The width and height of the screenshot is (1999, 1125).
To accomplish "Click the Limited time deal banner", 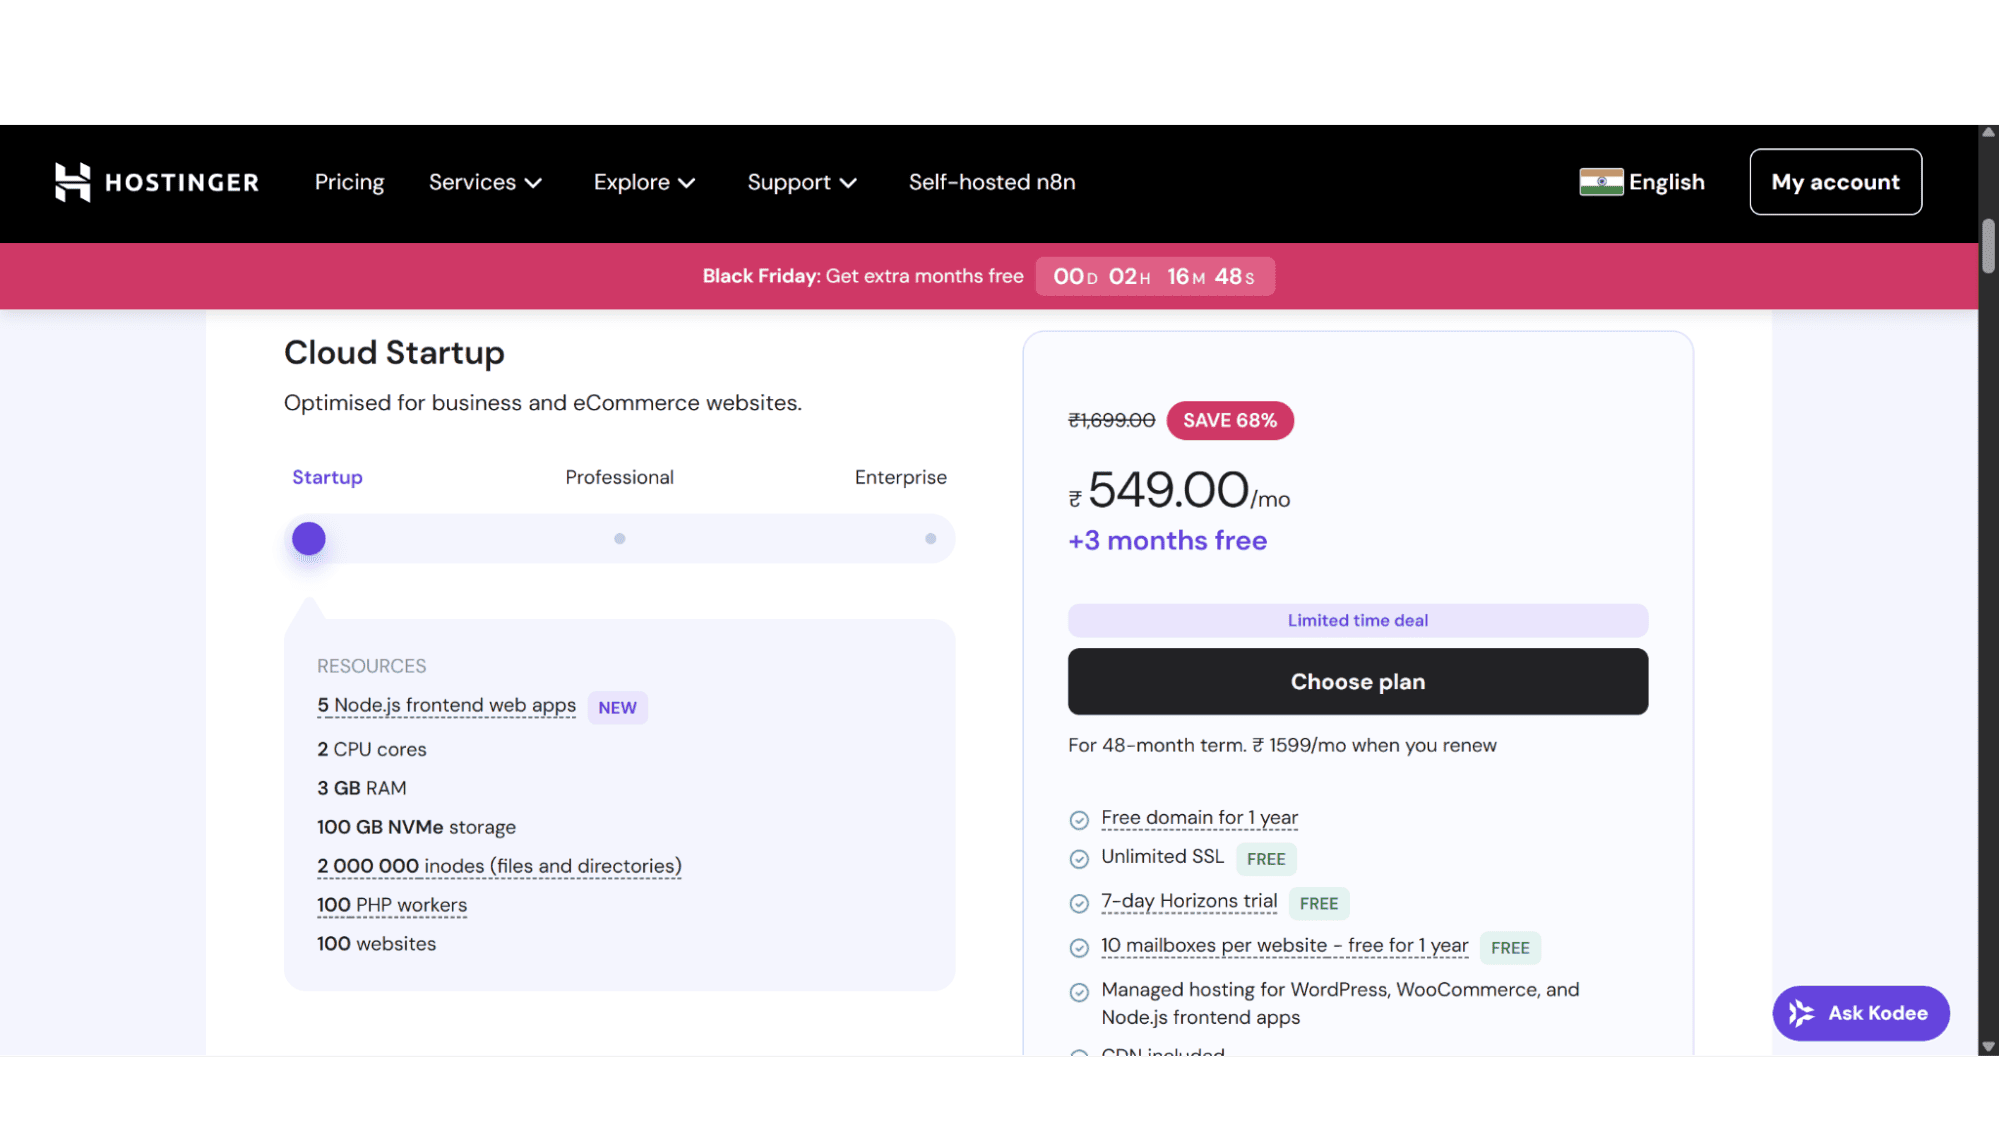I will pos(1357,620).
